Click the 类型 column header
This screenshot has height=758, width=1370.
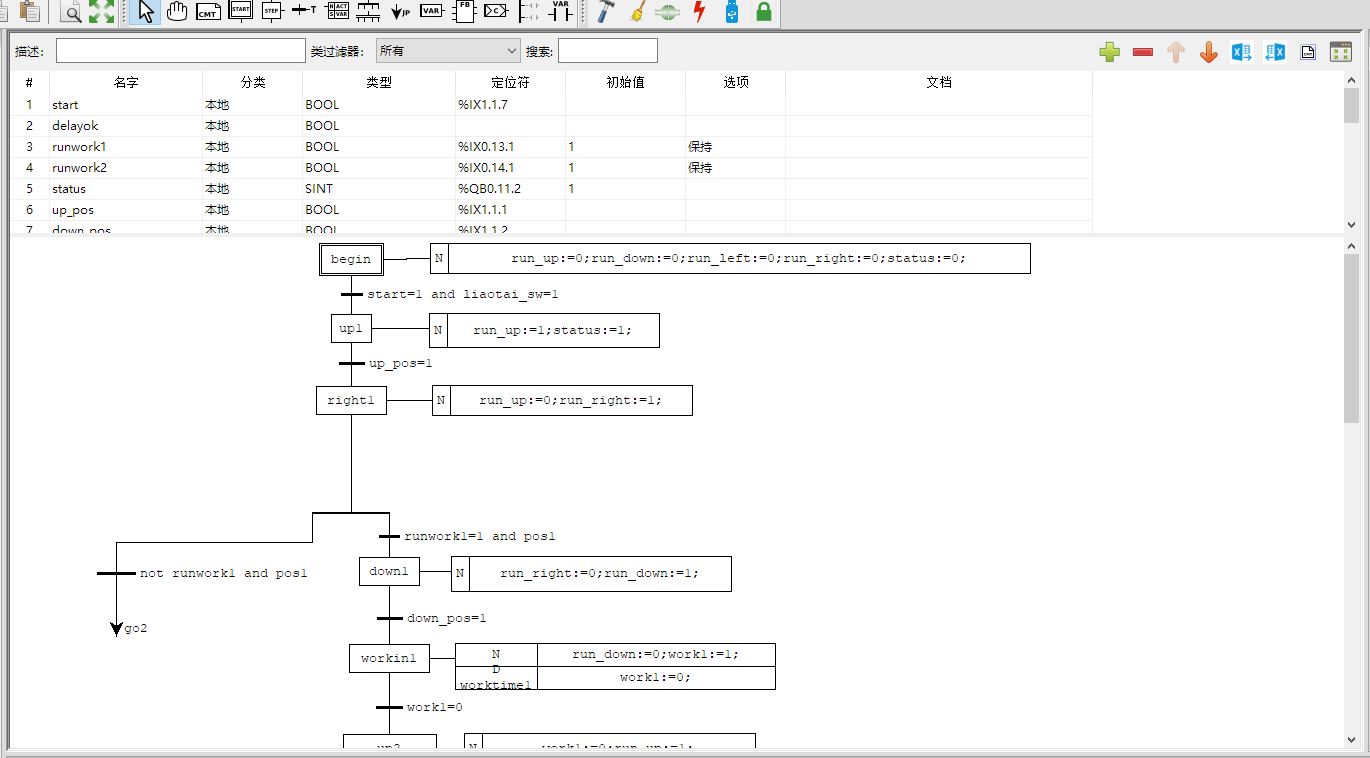(379, 82)
